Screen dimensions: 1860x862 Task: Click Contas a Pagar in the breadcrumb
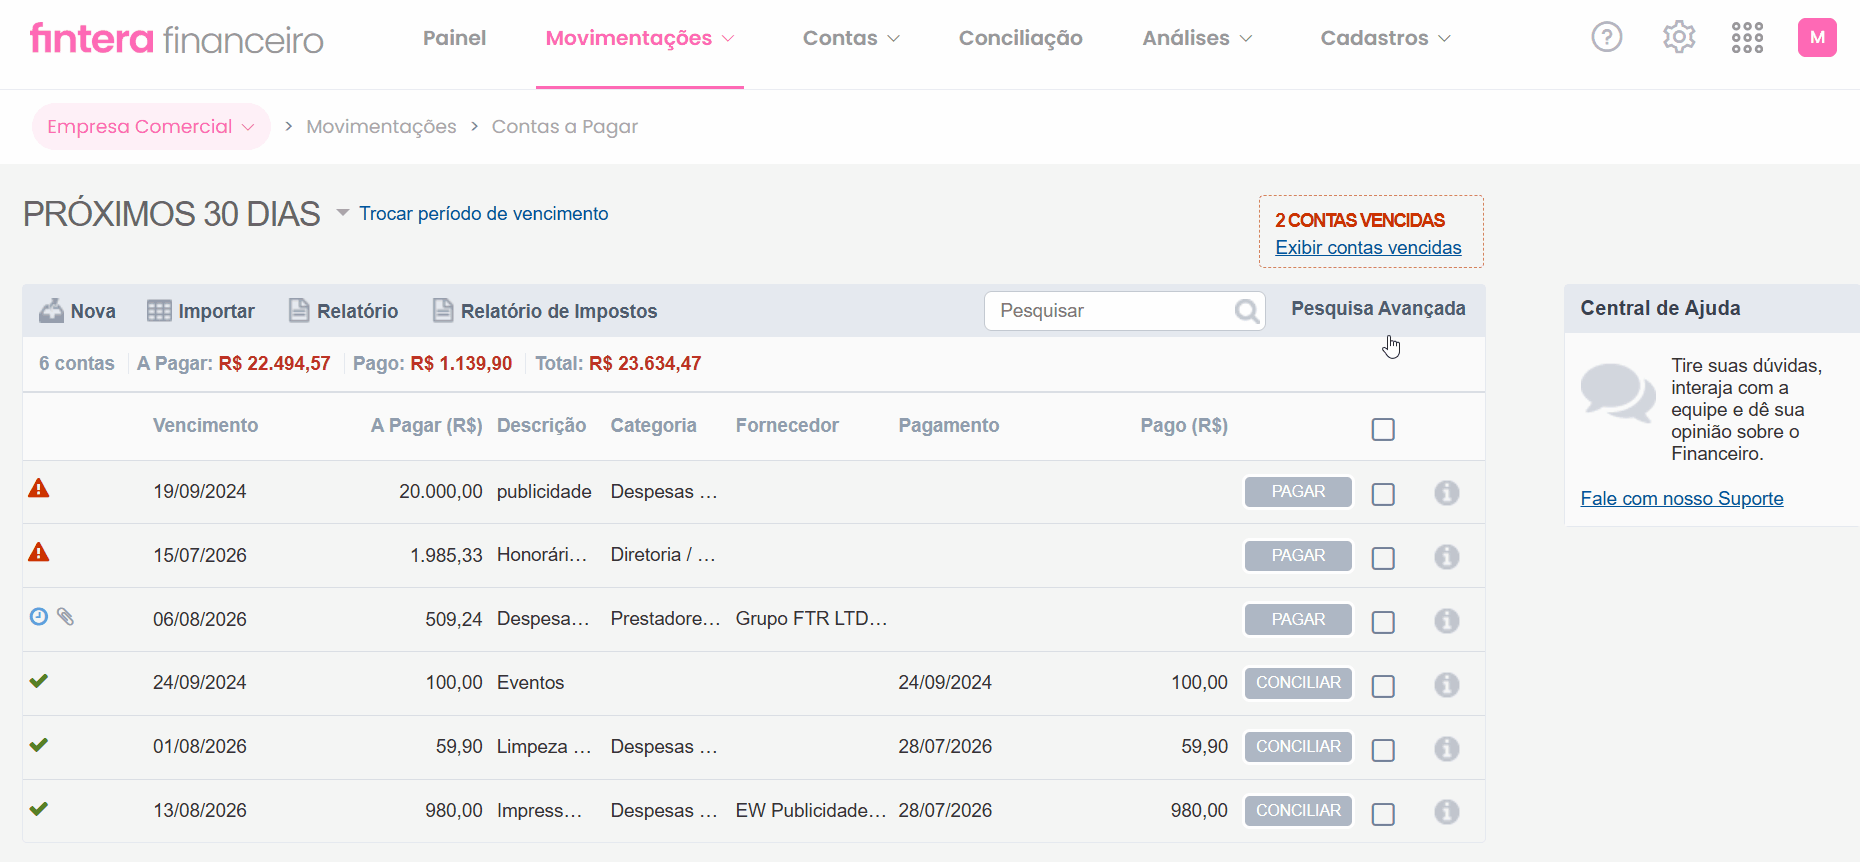click(564, 127)
